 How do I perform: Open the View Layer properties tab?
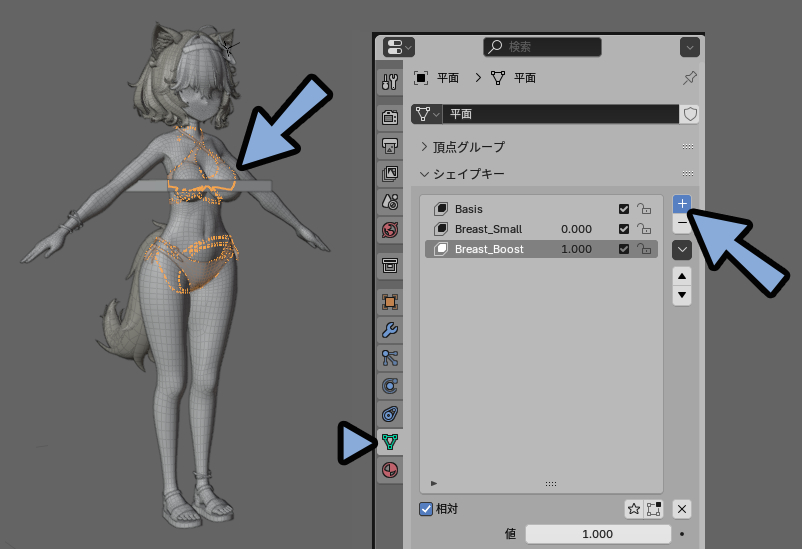390,173
